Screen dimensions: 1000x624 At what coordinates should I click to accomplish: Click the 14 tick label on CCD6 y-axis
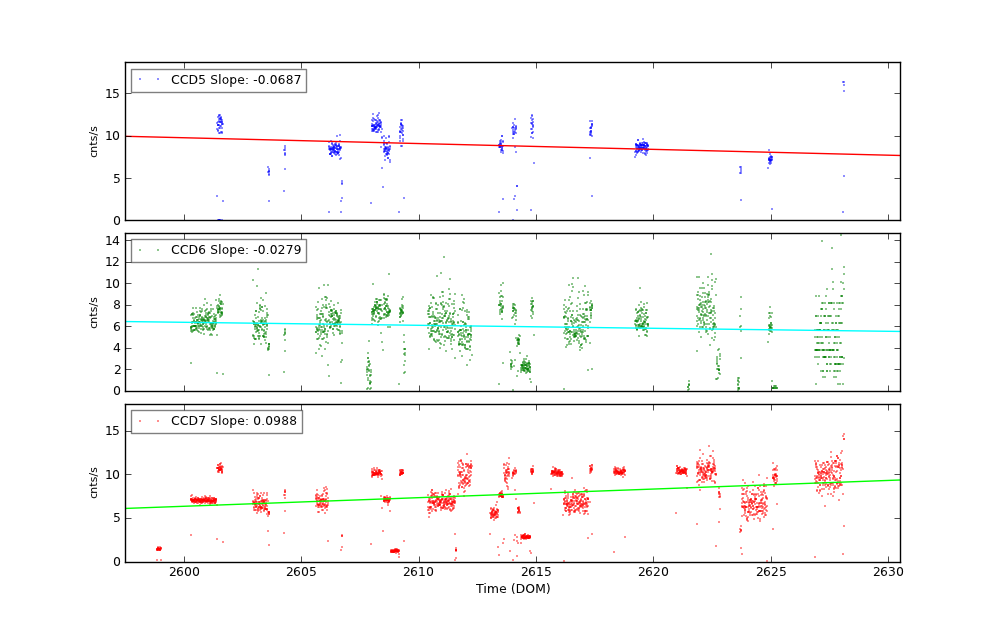pyautogui.click(x=112, y=240)
